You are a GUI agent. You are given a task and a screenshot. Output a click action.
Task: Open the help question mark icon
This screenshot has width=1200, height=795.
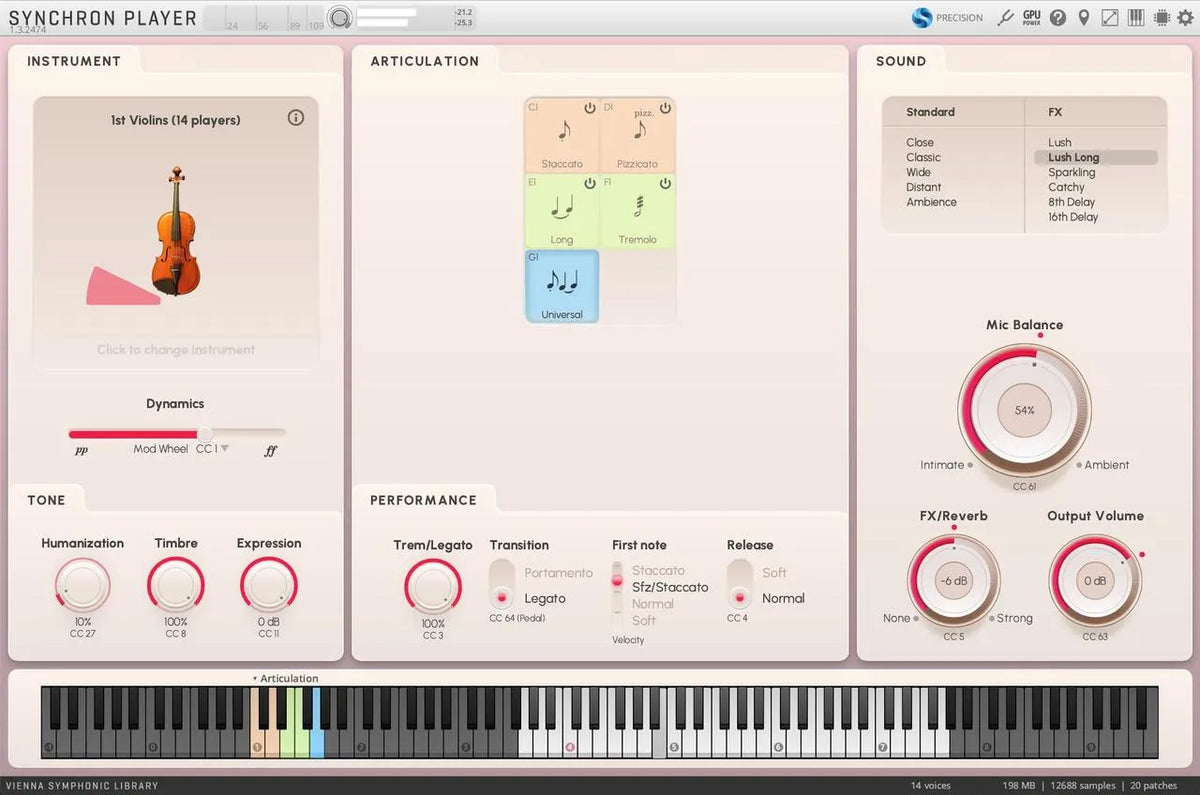pos(1057,17)
